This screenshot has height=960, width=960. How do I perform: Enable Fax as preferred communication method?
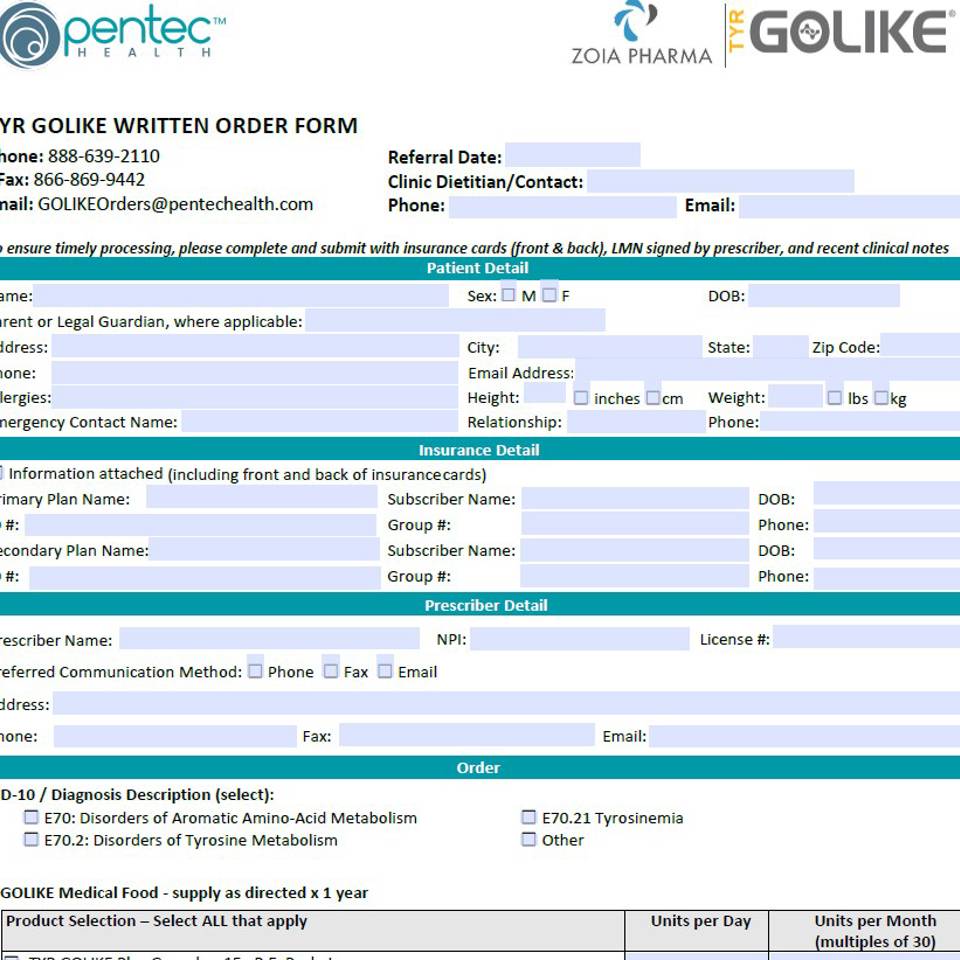pyautogui.click(x=331, y=671)
